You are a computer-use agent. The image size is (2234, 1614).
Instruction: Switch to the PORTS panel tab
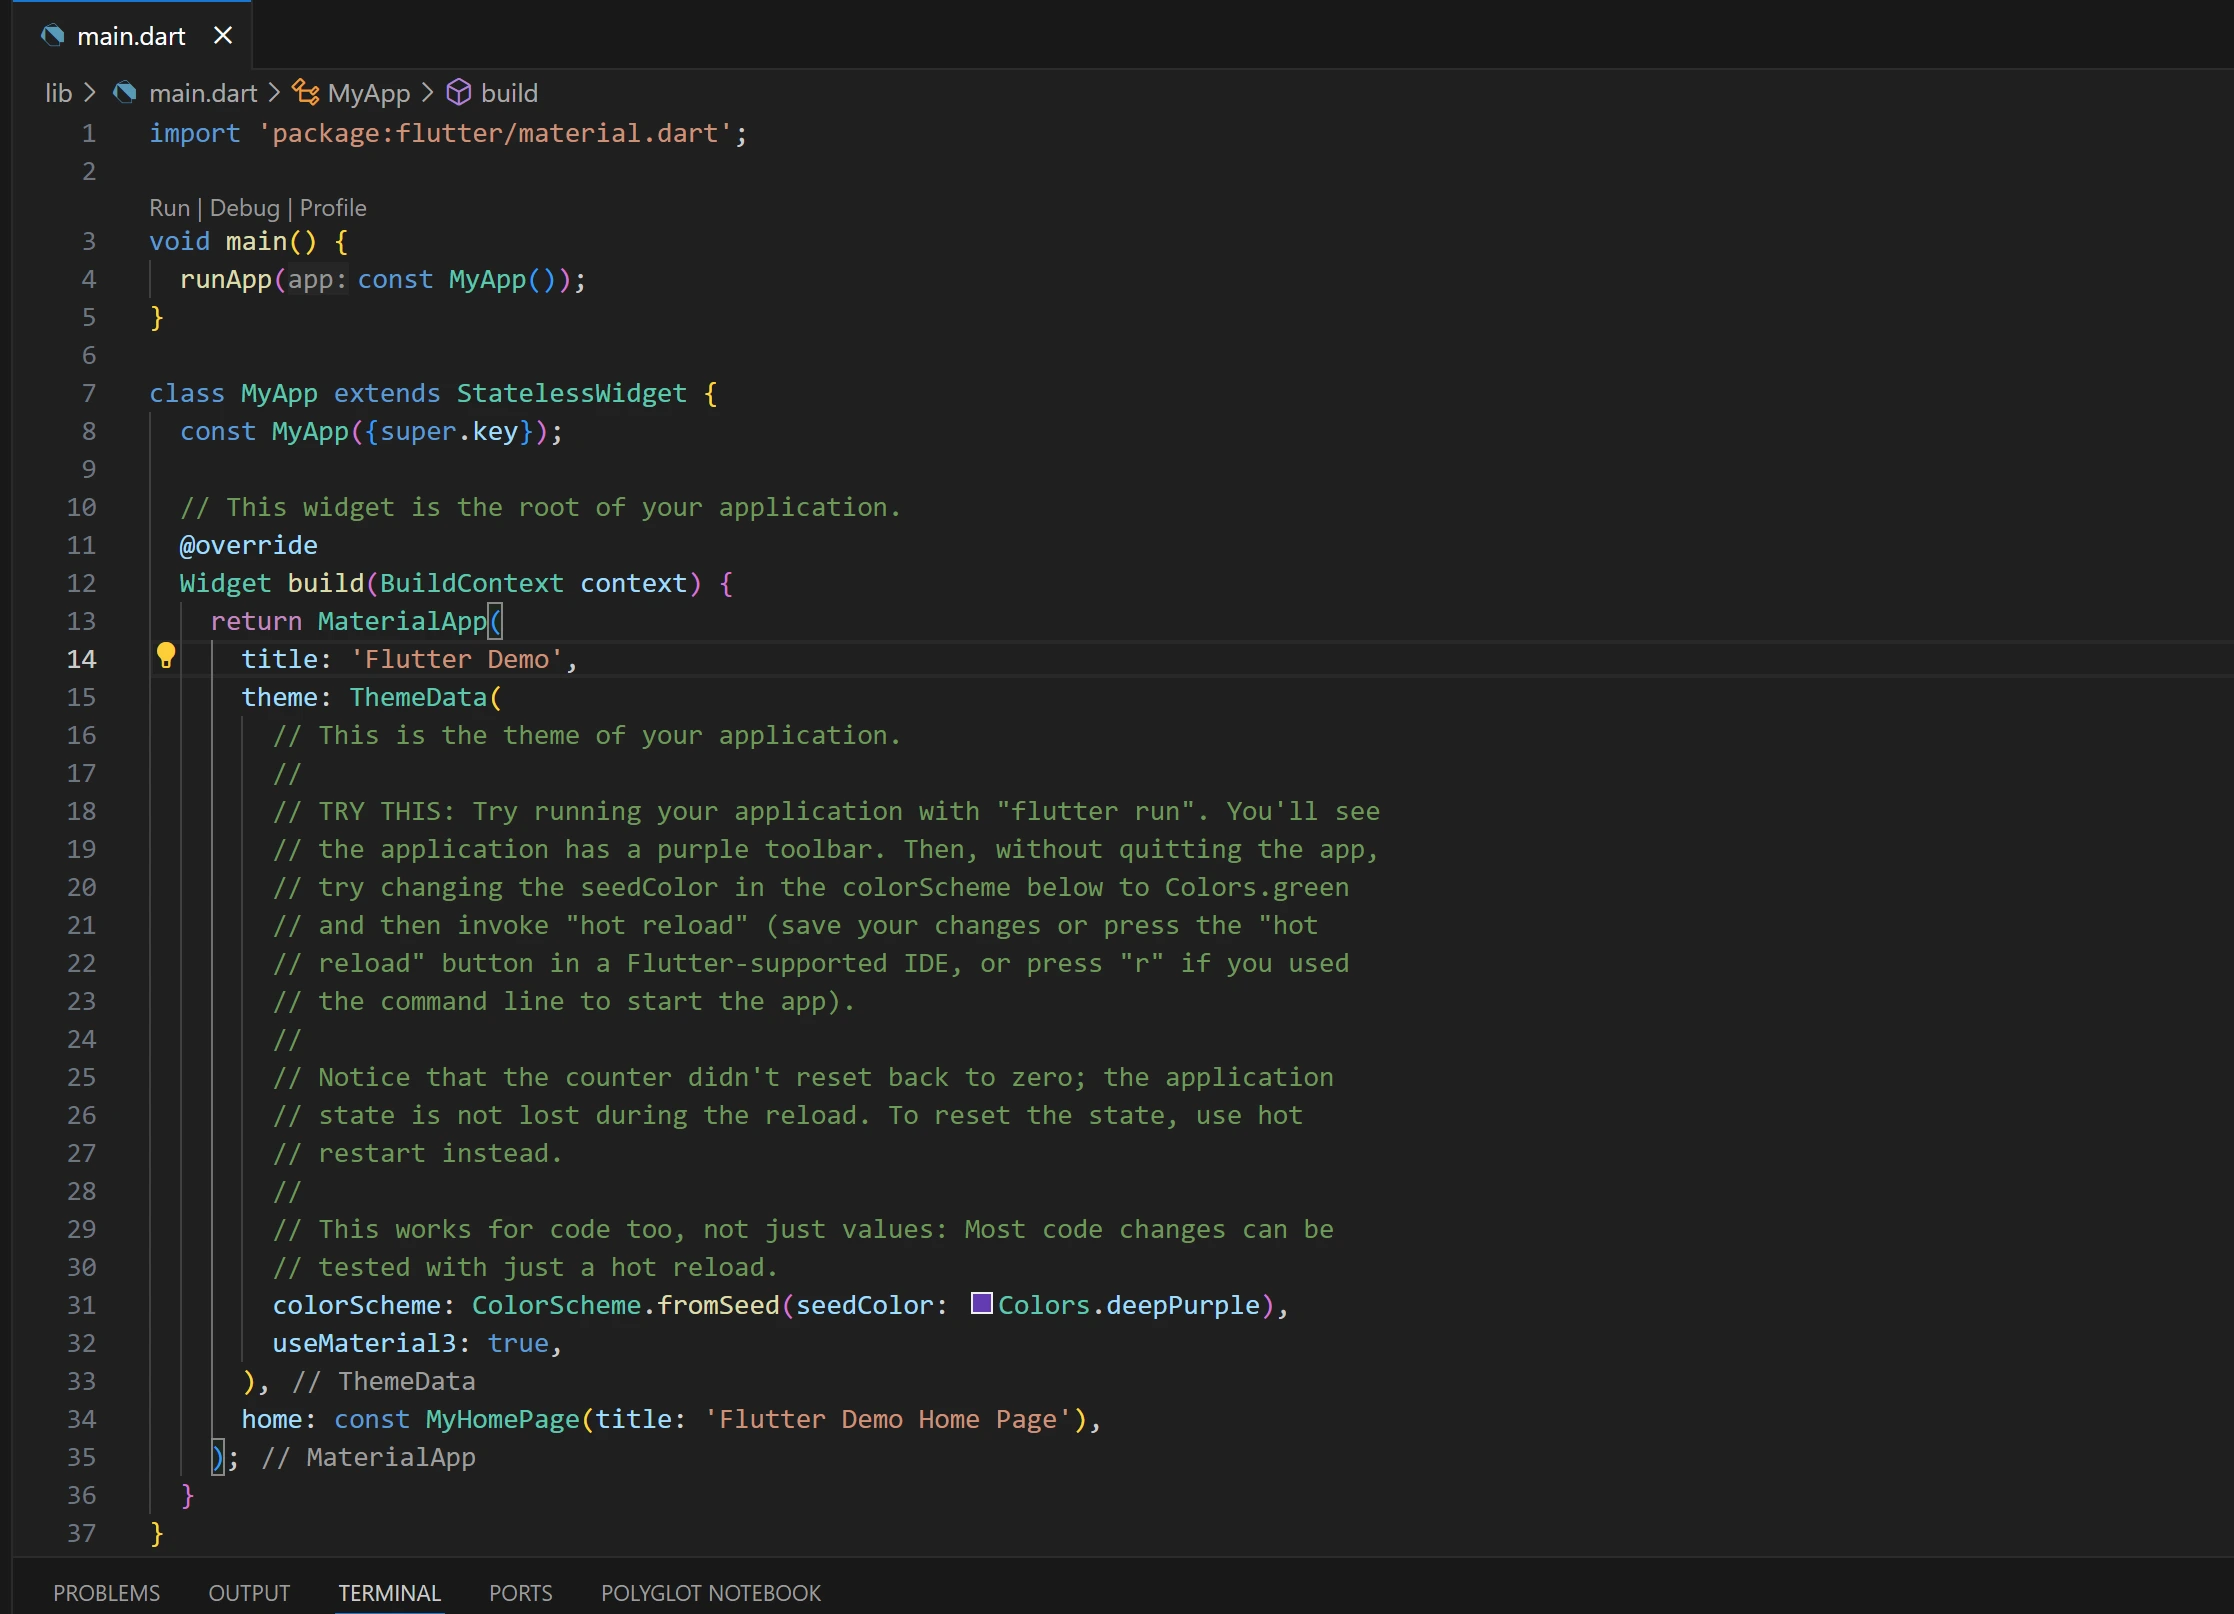pos(520,1593)
